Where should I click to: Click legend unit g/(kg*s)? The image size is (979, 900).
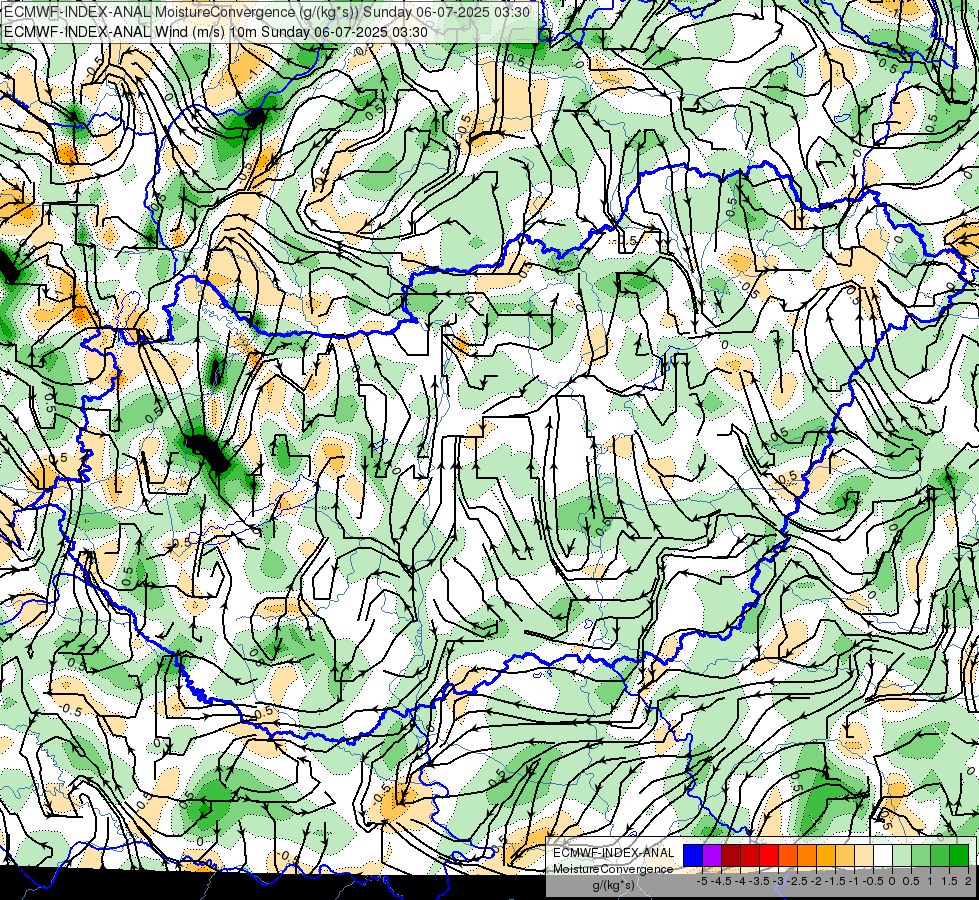click(x=614, y=886)
